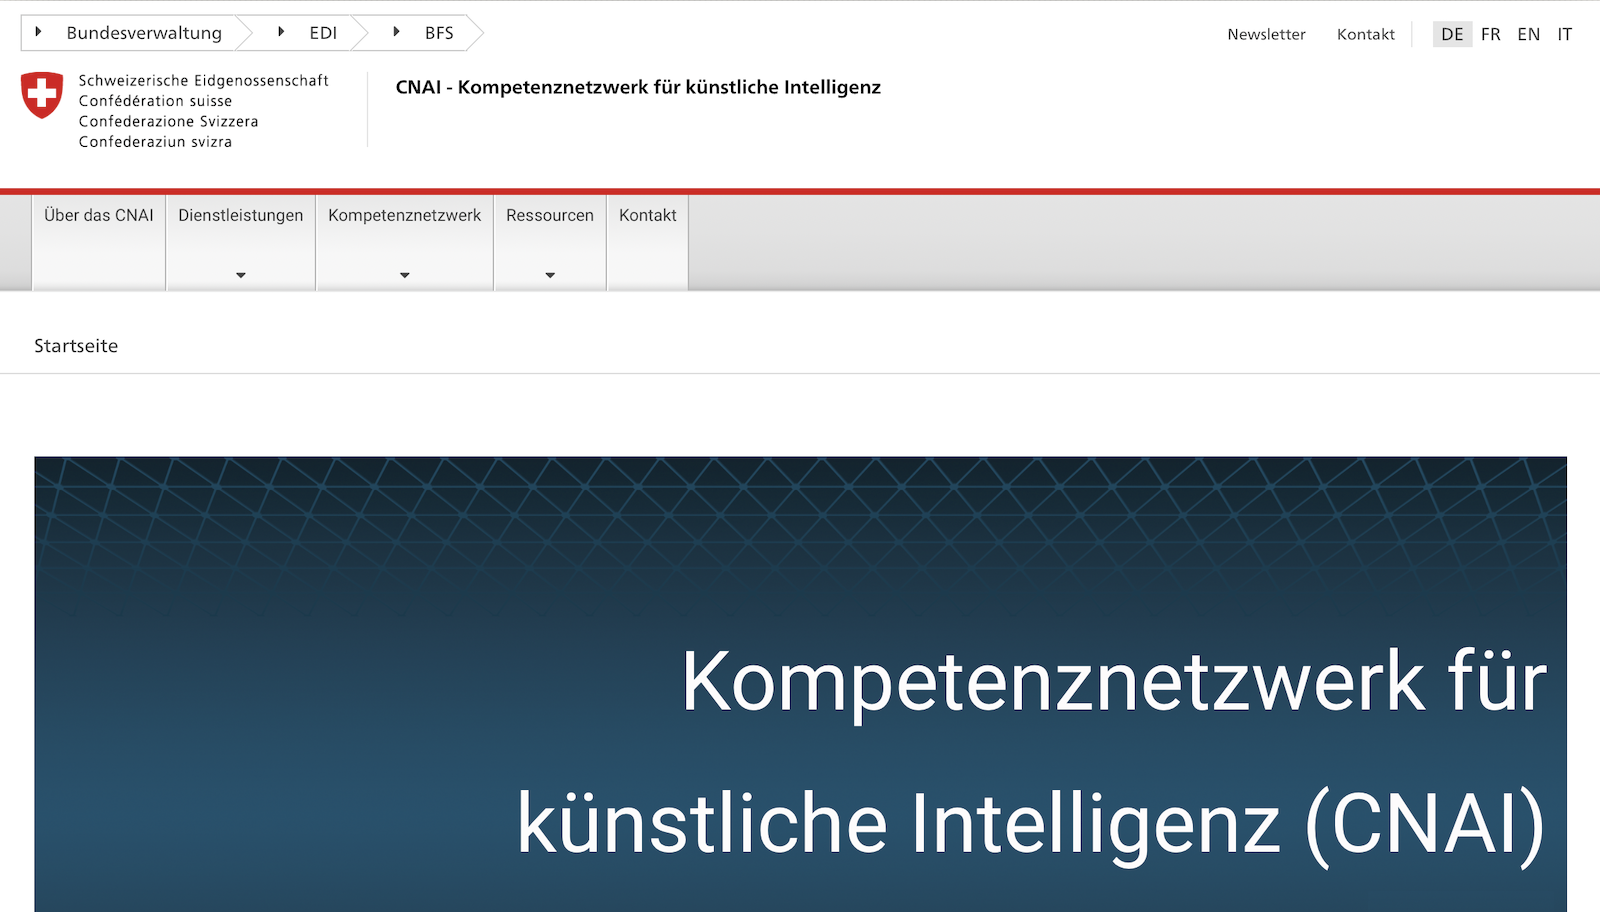
Task: Click the arrow icon before Bundesverwaltung
Action: (37, 32)
